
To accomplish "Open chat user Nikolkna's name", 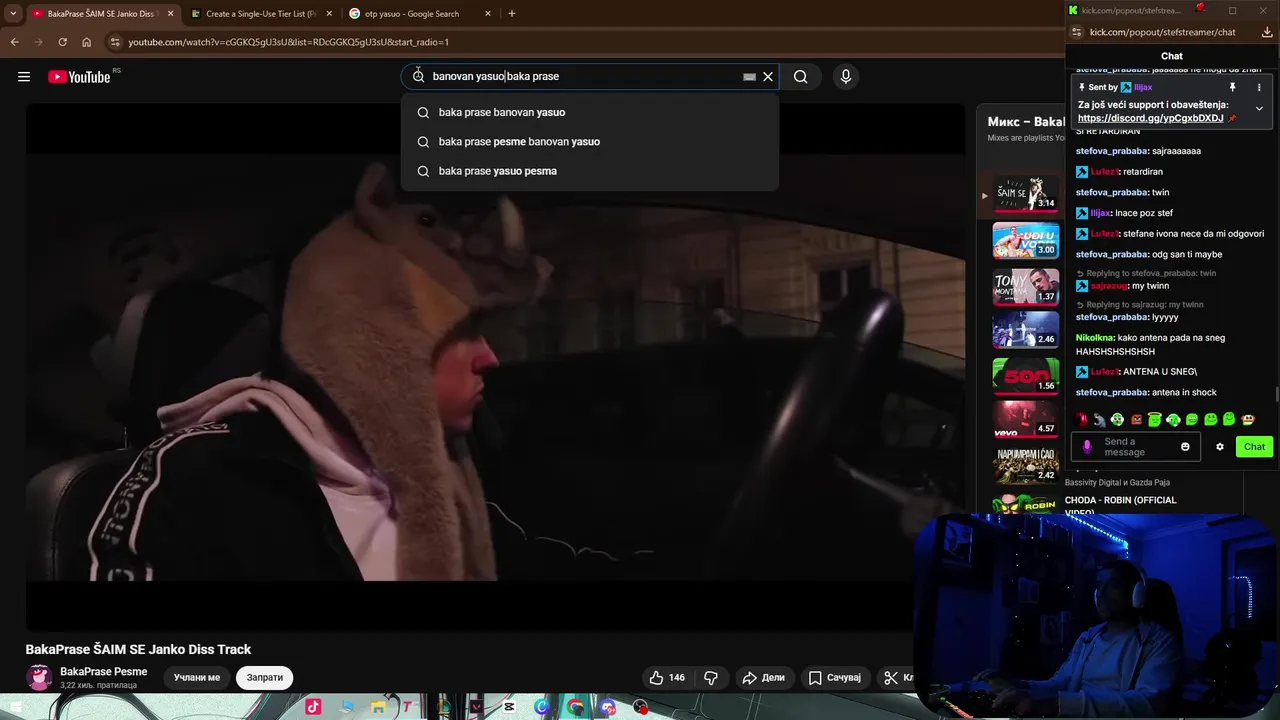I will (x=1094, y=338).
